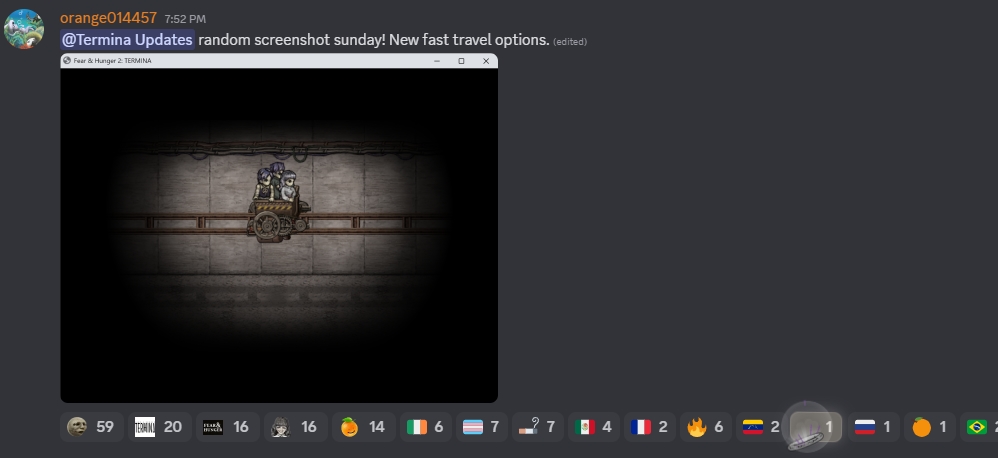The image size is (998, 458).
Task: Toggle the transgender flag reaction
Action: click(482, 427)
